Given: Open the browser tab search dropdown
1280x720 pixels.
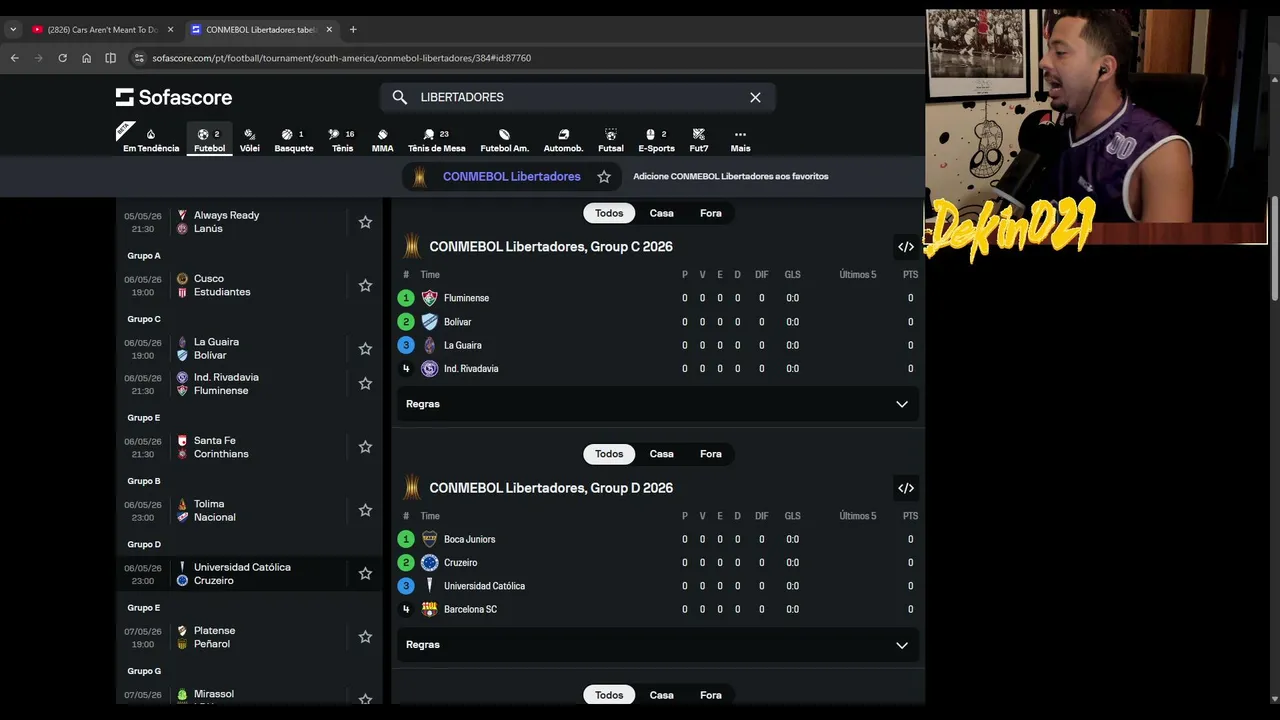Looking at the screenshot, I should 13,30.
